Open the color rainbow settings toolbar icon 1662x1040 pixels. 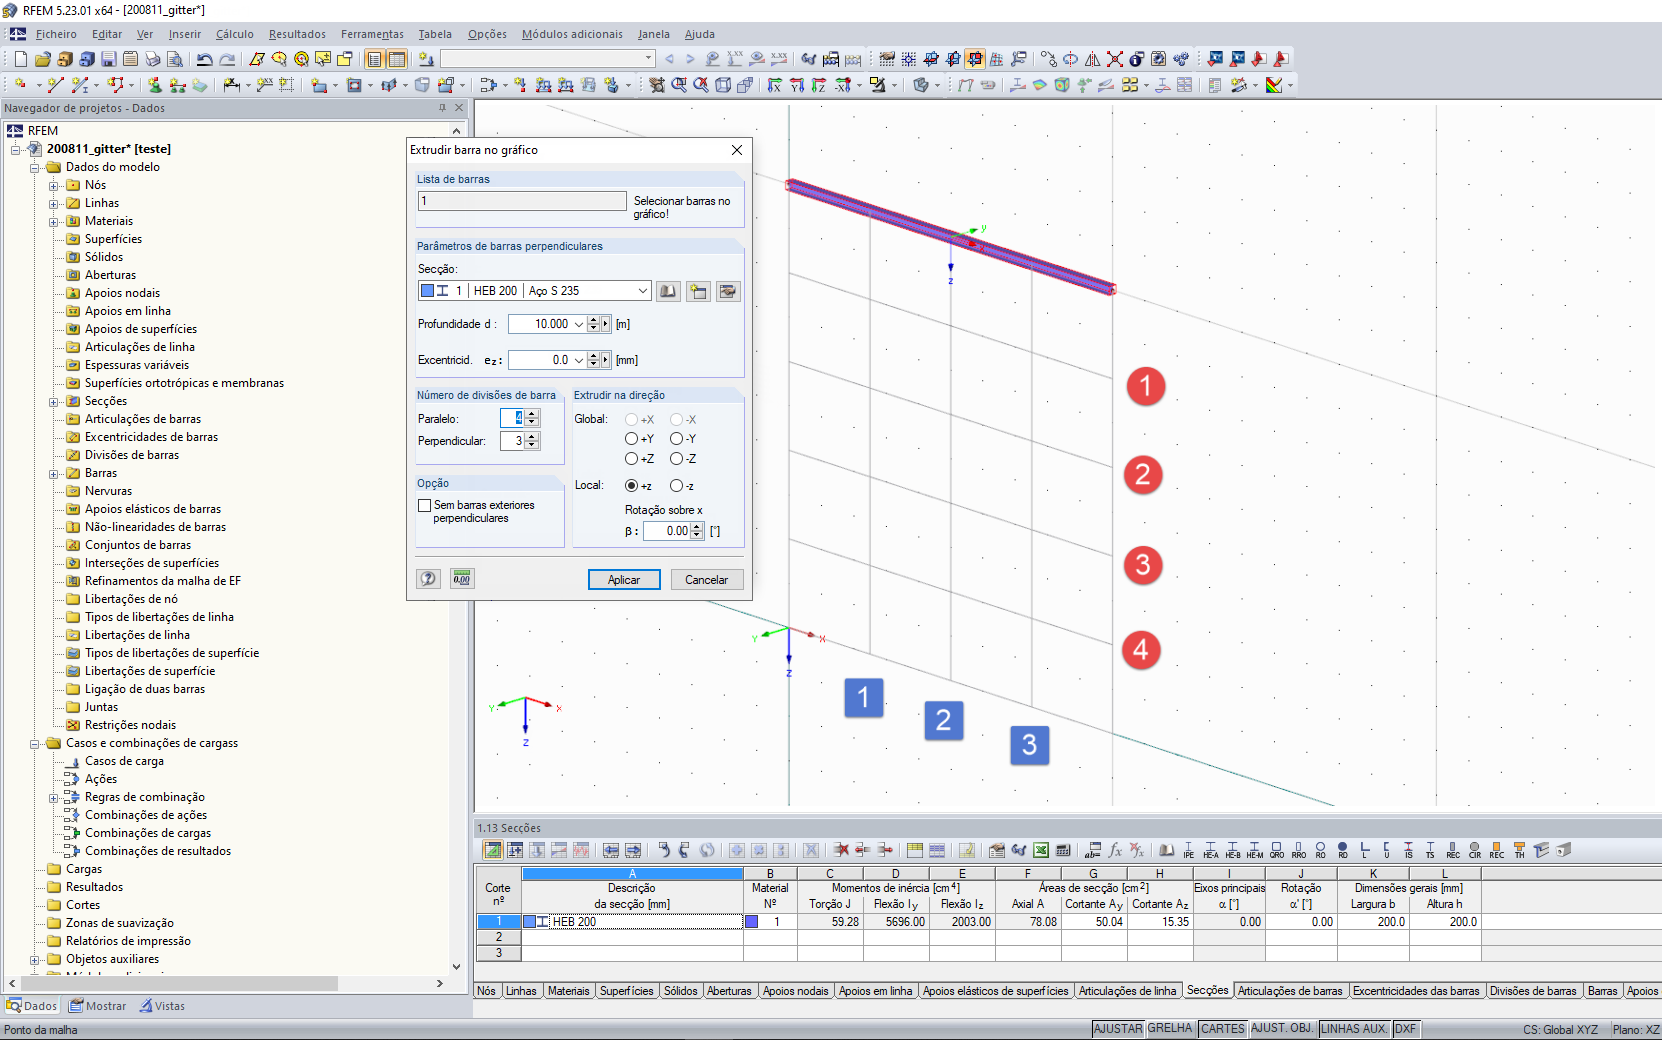tap(1274, 85)
